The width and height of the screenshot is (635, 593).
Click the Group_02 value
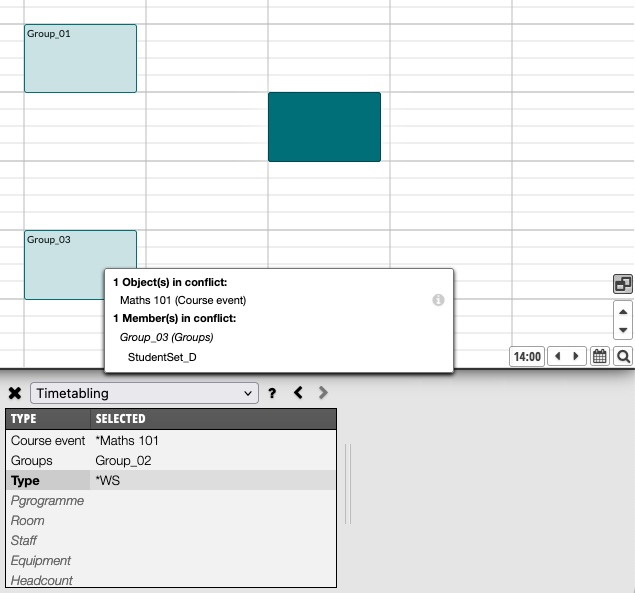123,461
